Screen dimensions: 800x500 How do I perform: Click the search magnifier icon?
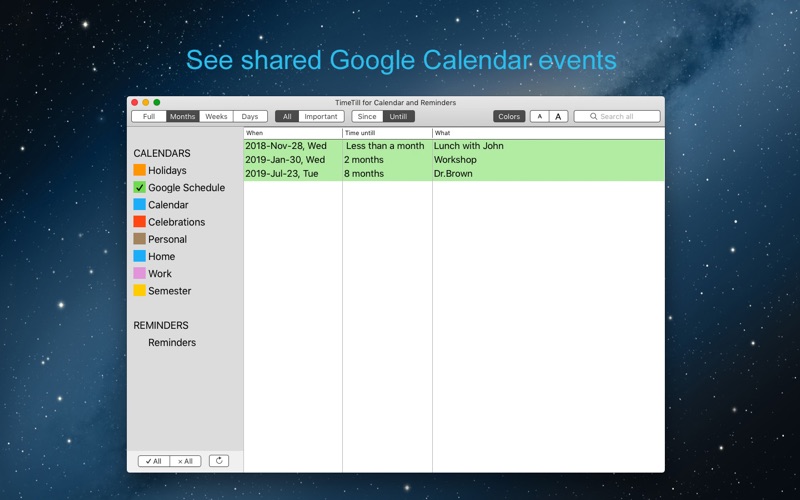pos(593,116)
